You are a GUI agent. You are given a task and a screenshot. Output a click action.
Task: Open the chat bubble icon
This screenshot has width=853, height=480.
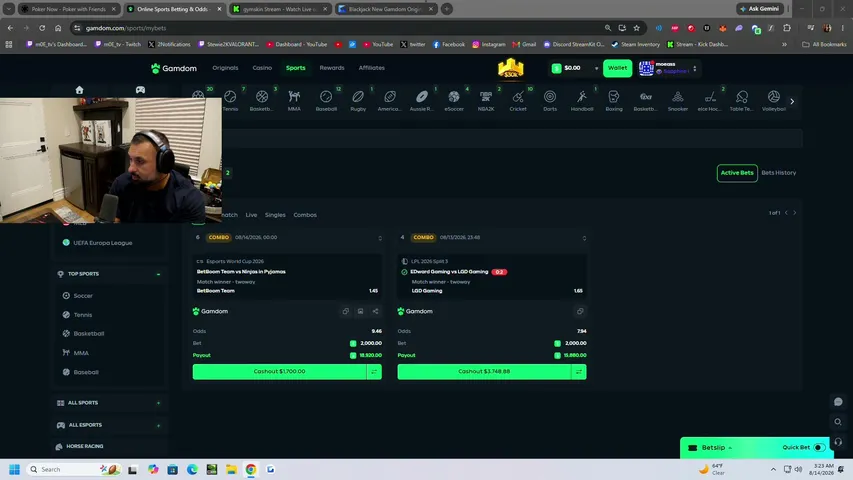838,402
